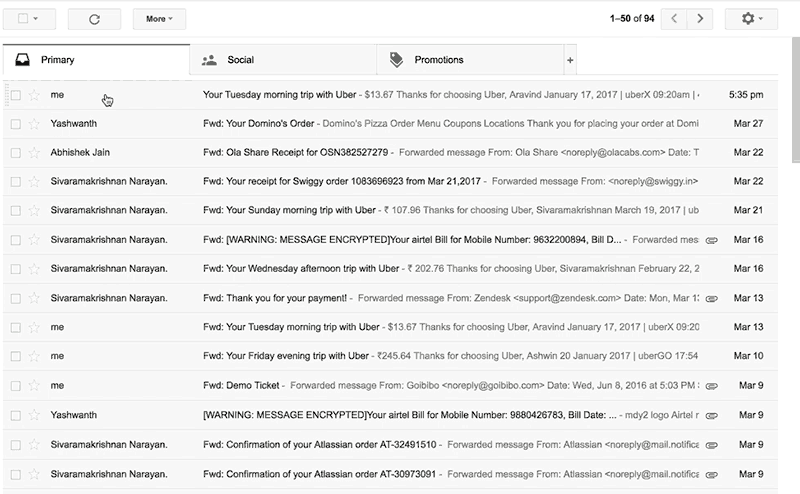The width and height of the screenshot is (800, 494).
Task: Select checkbox for Sunday morning Uber email
Action: pos(16,211)
